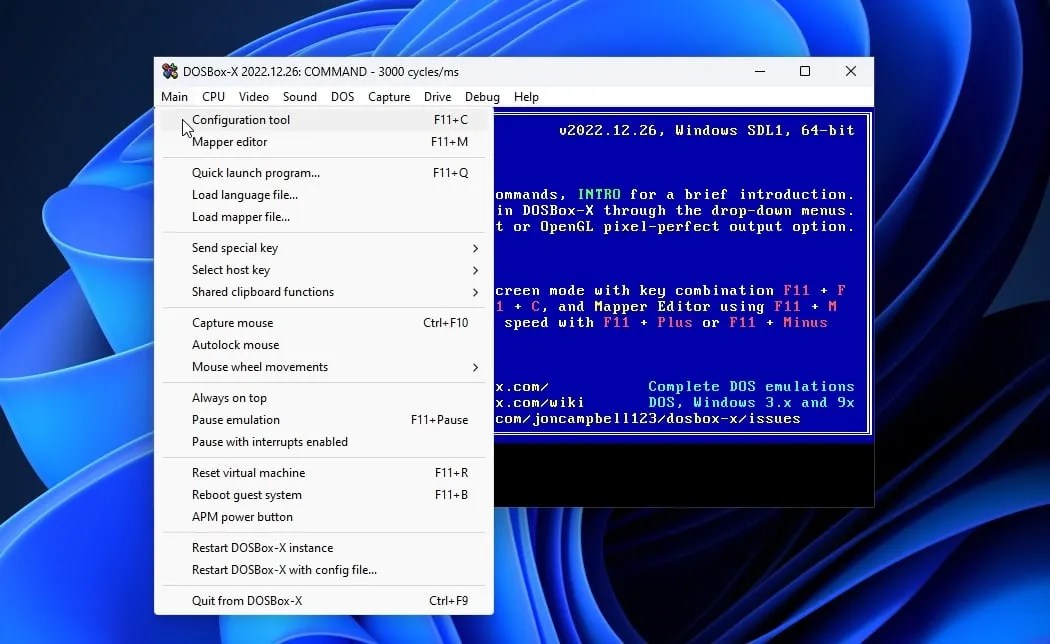The height and width of the screenshot is (644, 1050).
Task: Open the CPU menu
Action: (x=213, y=96)
